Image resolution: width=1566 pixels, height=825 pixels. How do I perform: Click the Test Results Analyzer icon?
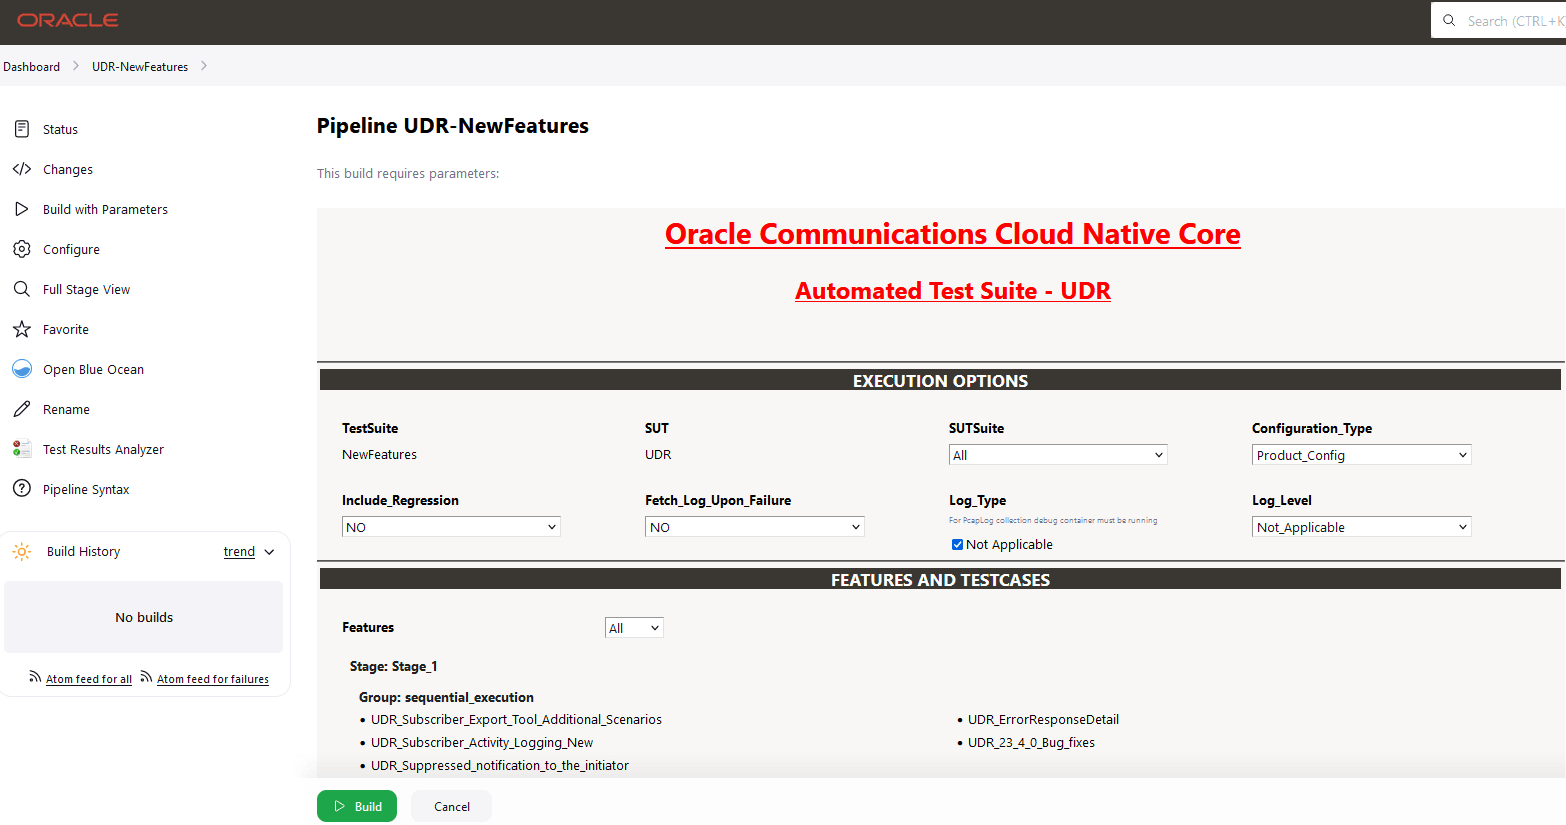(22, 449)
